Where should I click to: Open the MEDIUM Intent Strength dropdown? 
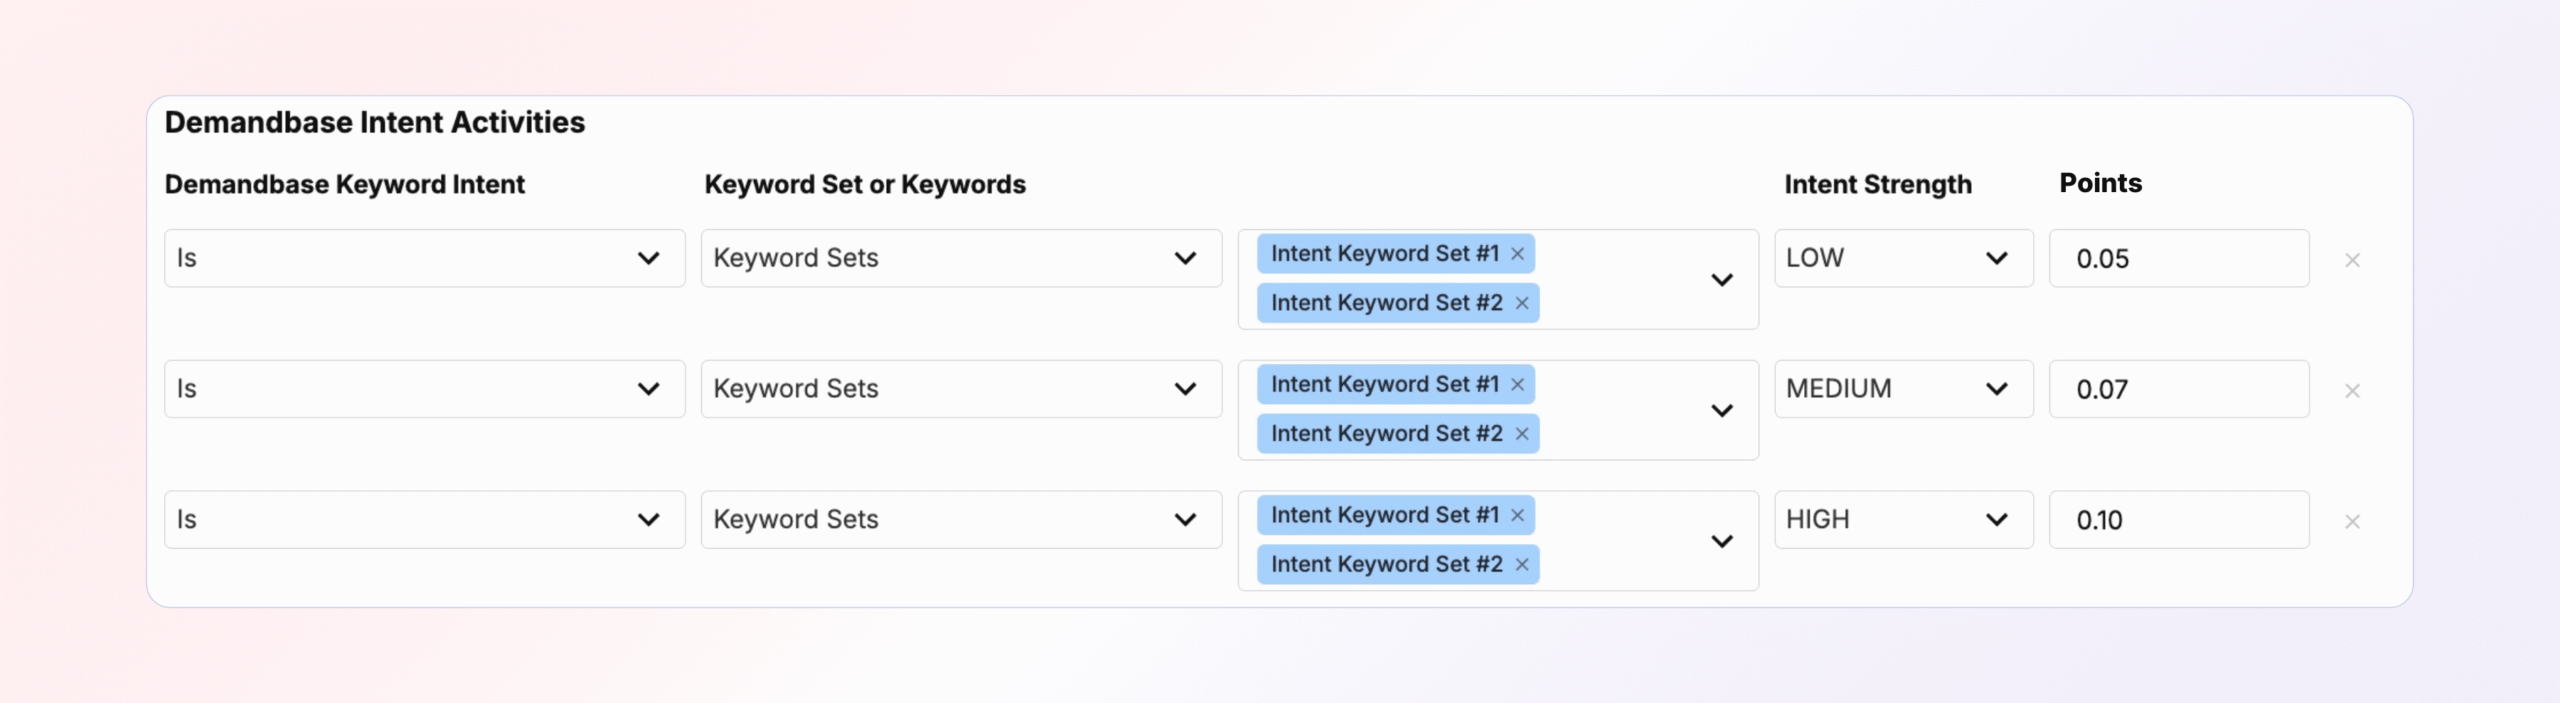[x=1903, y=389]
